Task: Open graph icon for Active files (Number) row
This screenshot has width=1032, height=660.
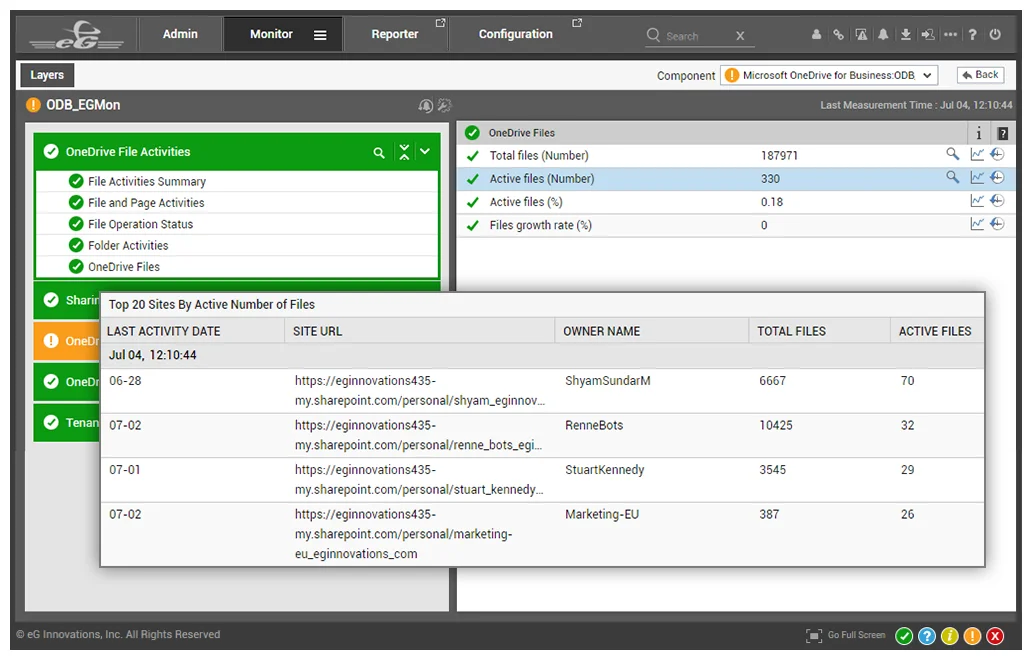Action: coord(977,178)
